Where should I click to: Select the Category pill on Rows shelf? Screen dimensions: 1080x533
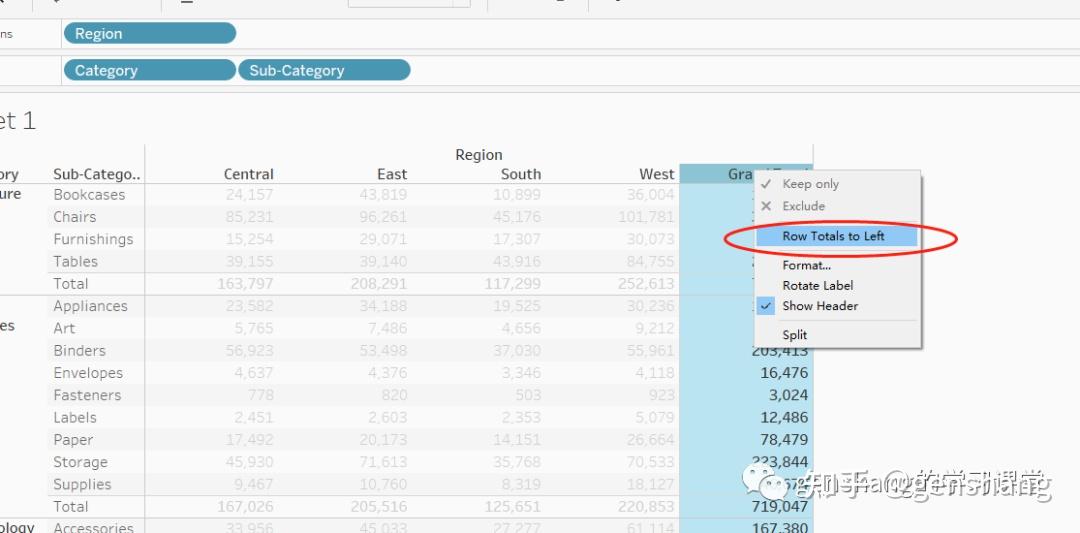[149, 70]
